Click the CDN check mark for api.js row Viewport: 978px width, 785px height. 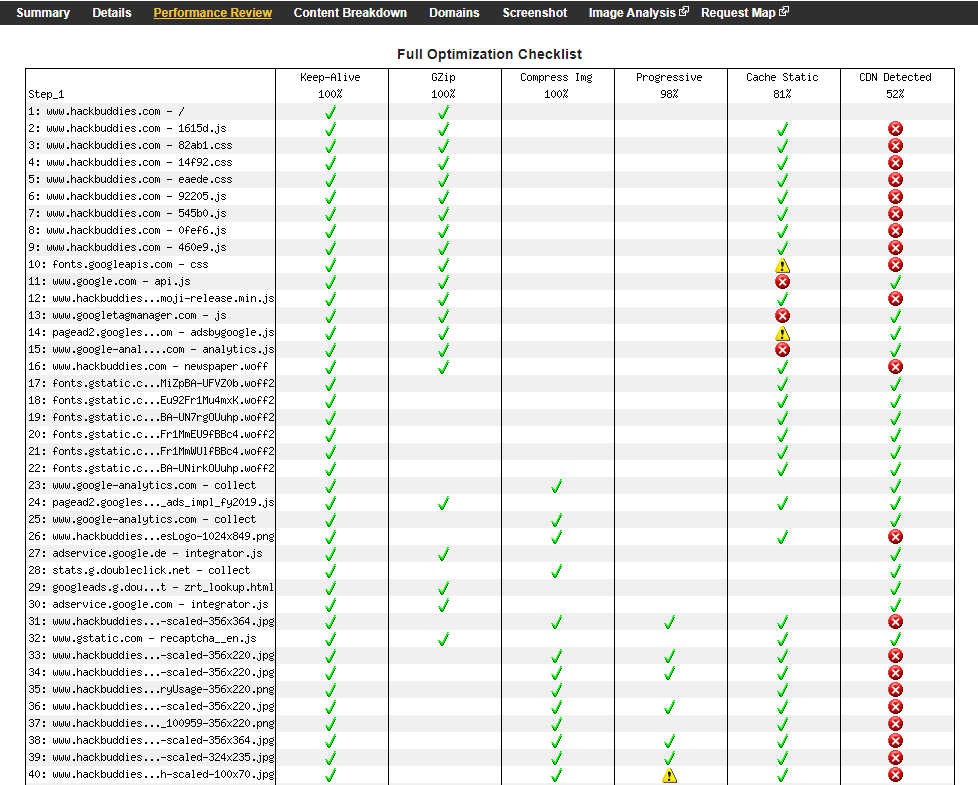coord(895,282)
